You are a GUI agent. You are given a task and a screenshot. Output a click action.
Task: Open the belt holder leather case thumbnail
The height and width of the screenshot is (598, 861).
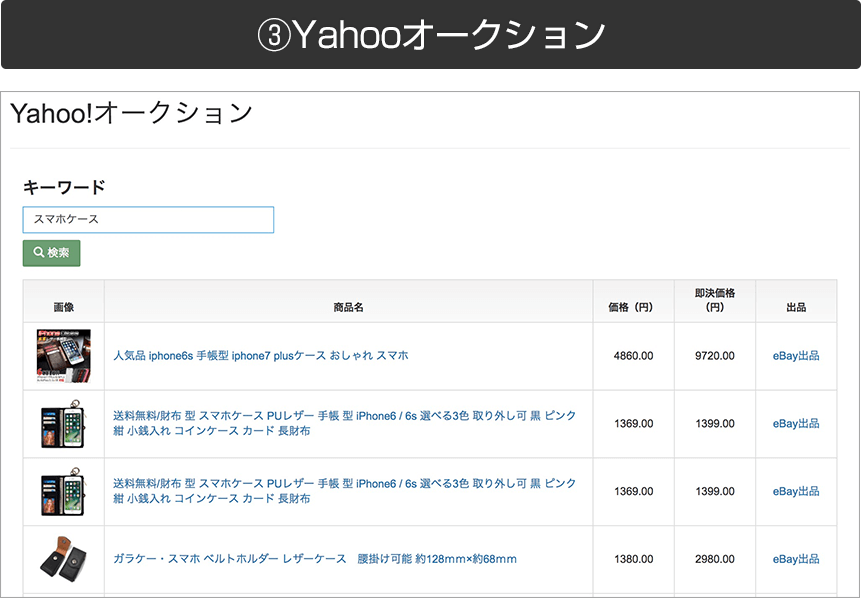(64, 559)
